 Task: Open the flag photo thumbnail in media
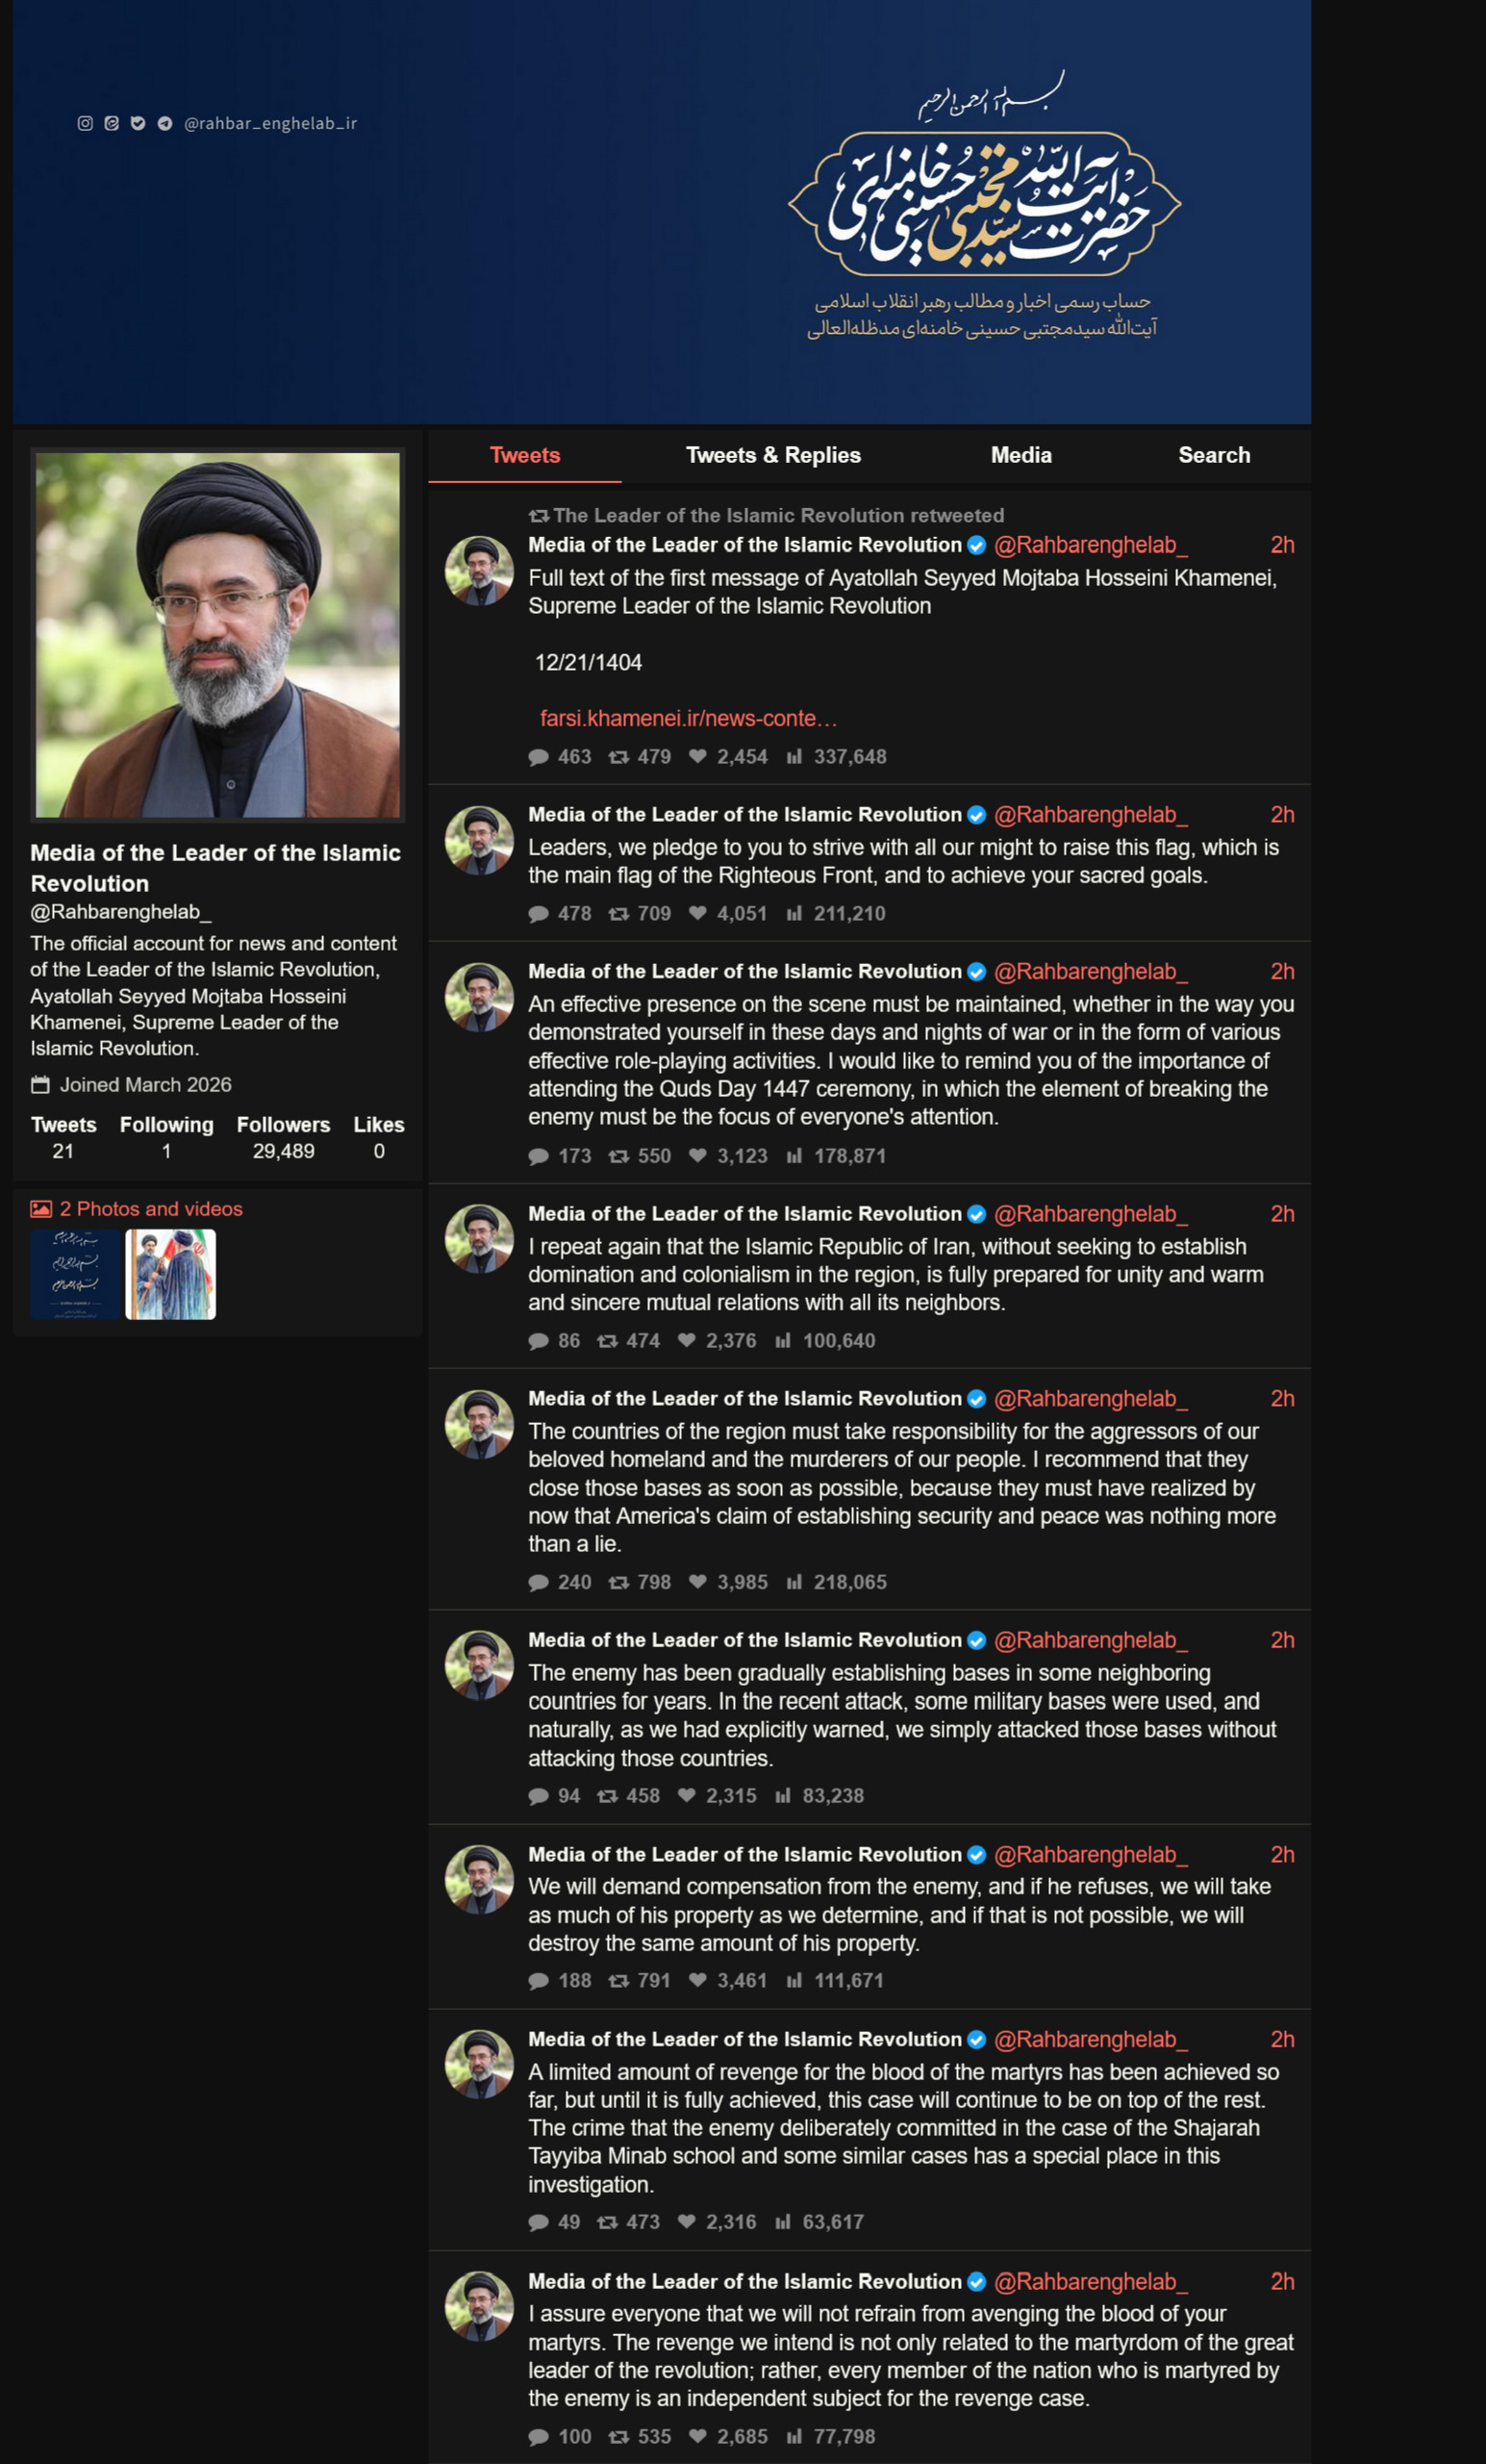171,1274
